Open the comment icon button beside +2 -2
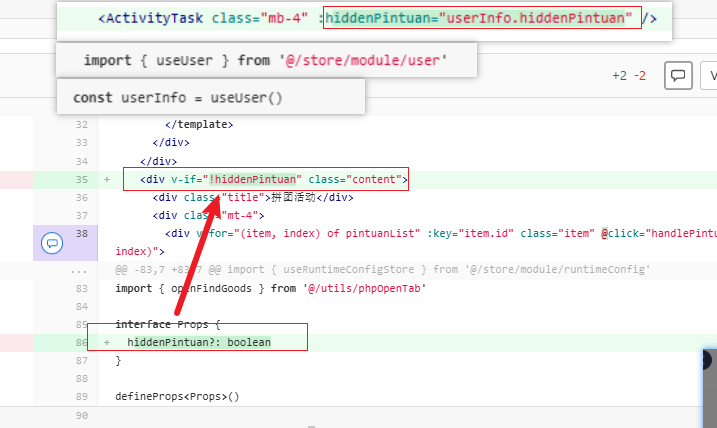The width and height of the screenshot is (717, 428). pos(678,75)
